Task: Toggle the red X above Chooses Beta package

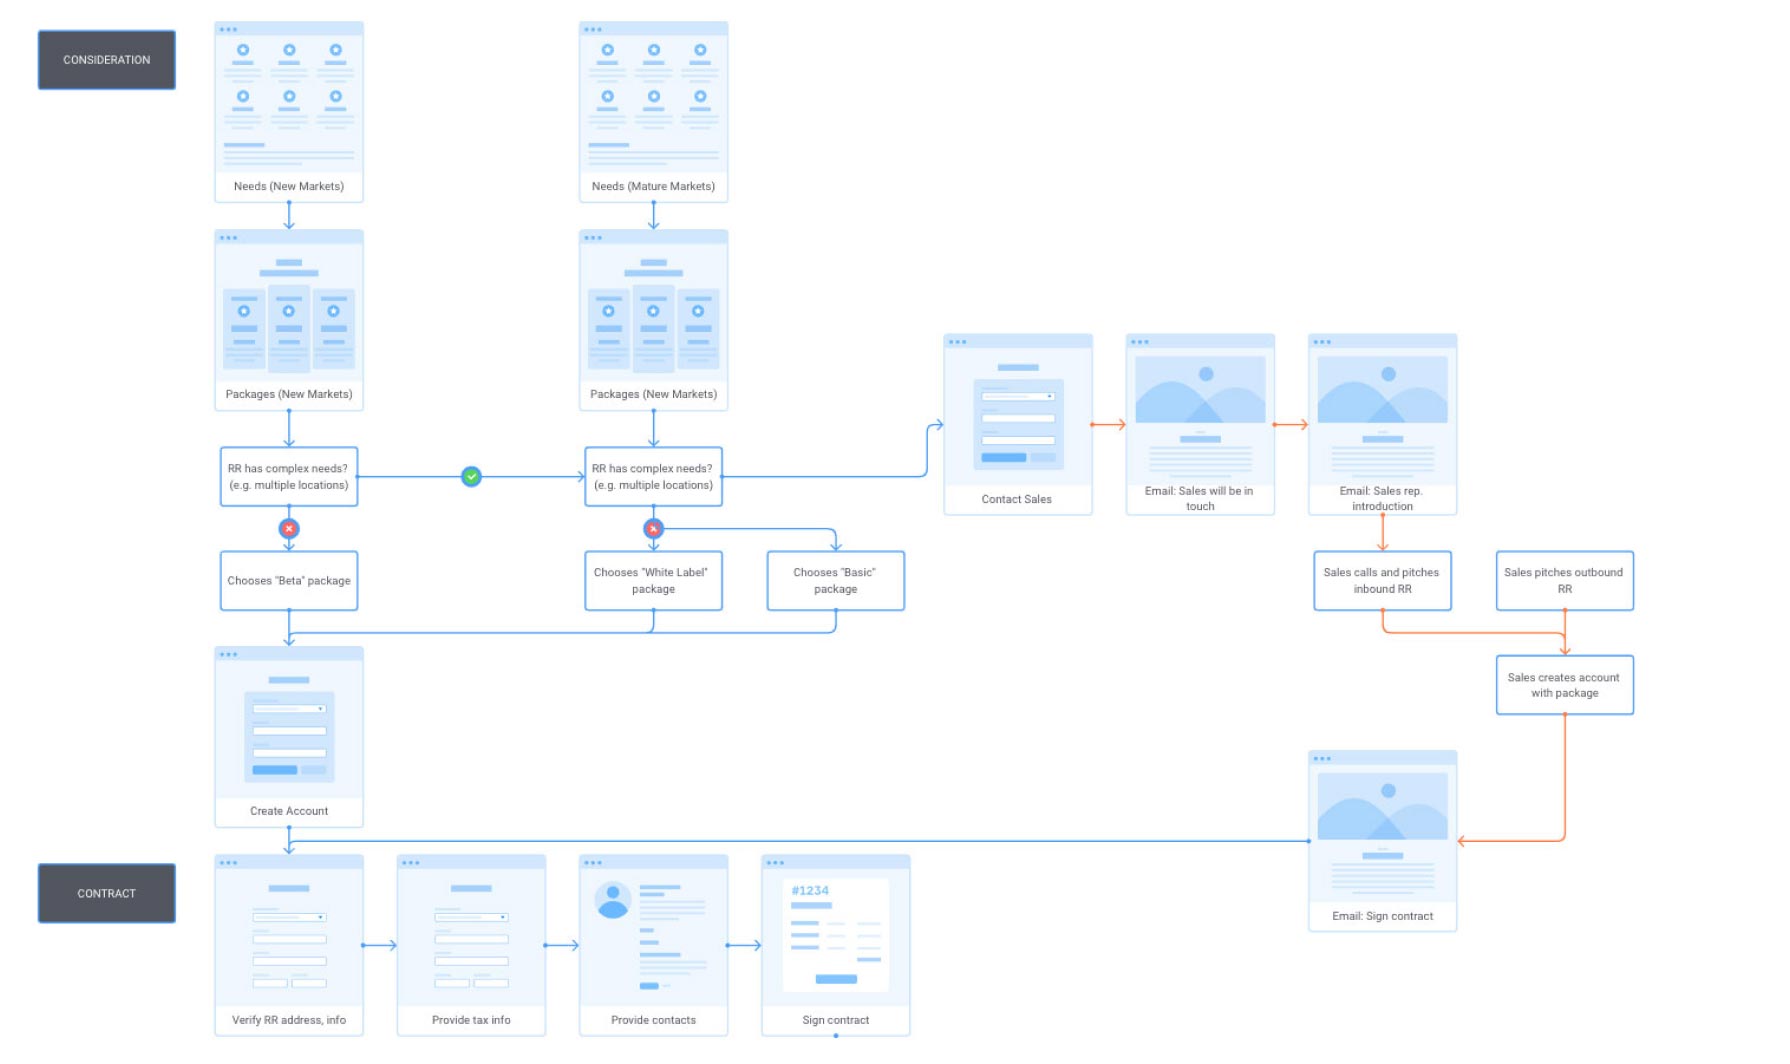Action: [x=289, y=529]
